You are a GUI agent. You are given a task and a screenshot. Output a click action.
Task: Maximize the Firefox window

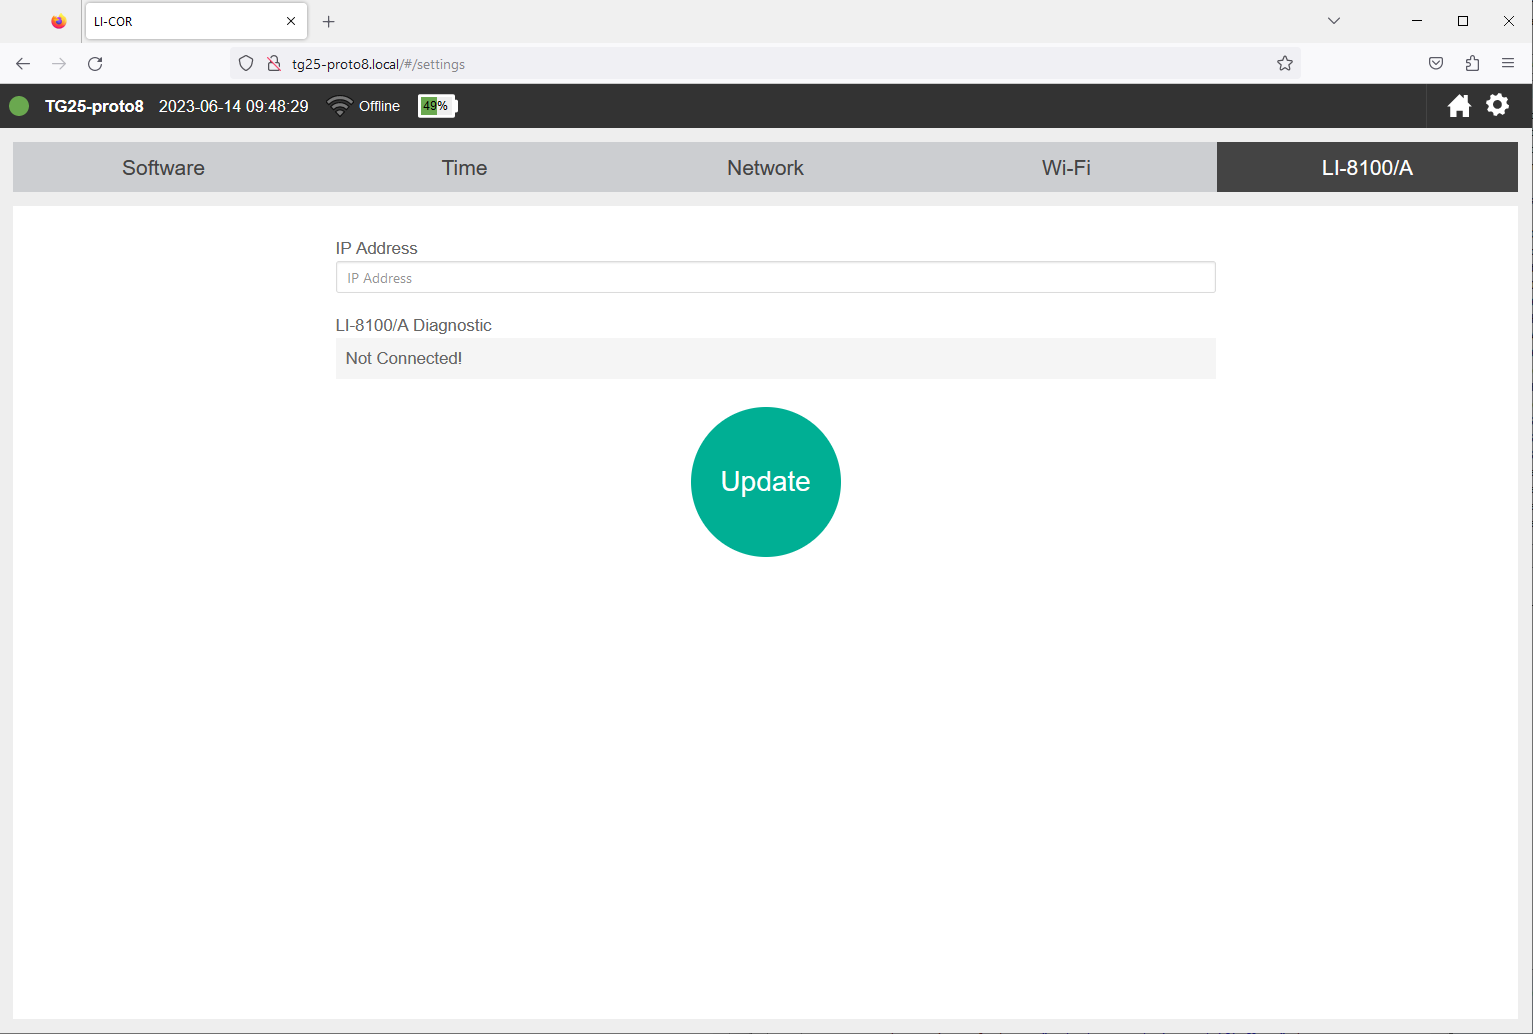[x=1463, y=21]
